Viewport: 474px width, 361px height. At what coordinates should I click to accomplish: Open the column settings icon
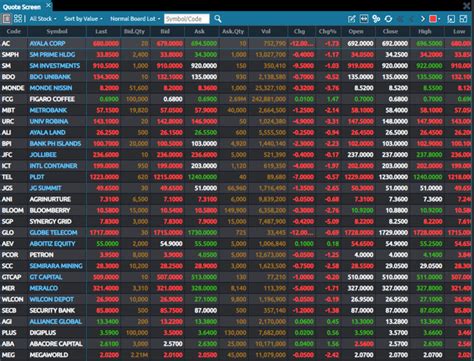point(376,19)
